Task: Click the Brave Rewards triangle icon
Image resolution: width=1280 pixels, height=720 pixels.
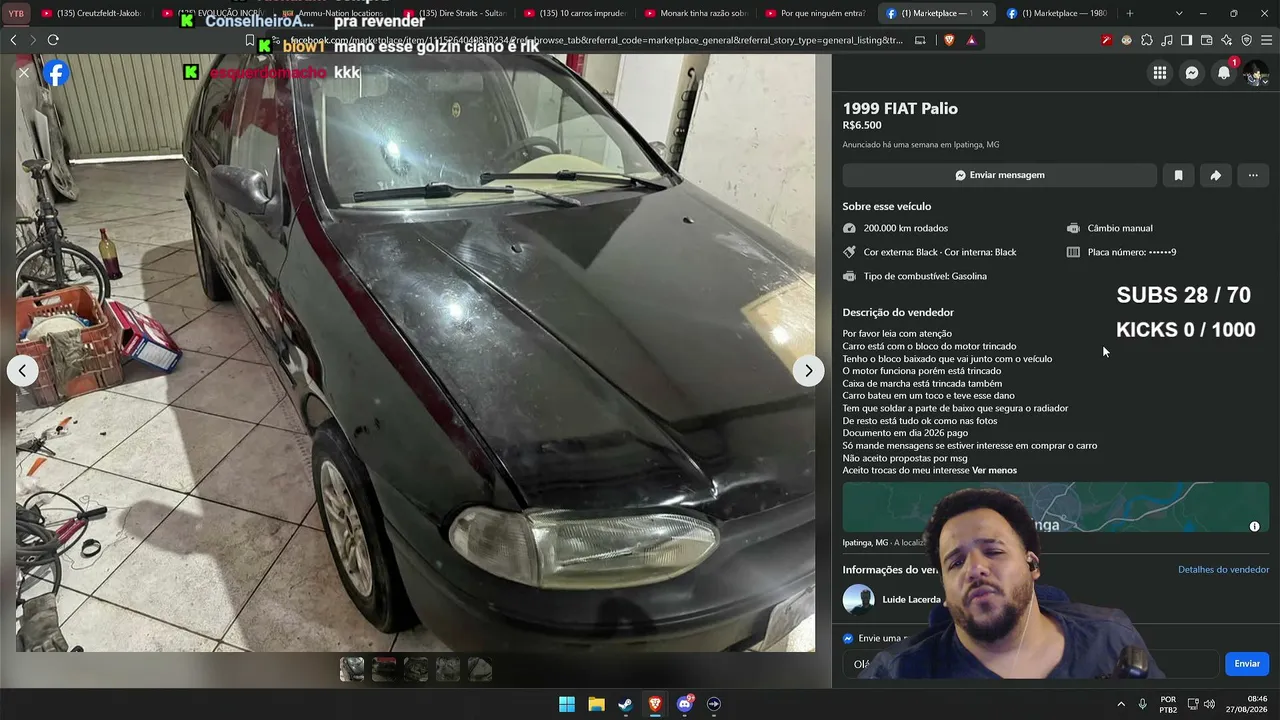Action: pos(971,40)
